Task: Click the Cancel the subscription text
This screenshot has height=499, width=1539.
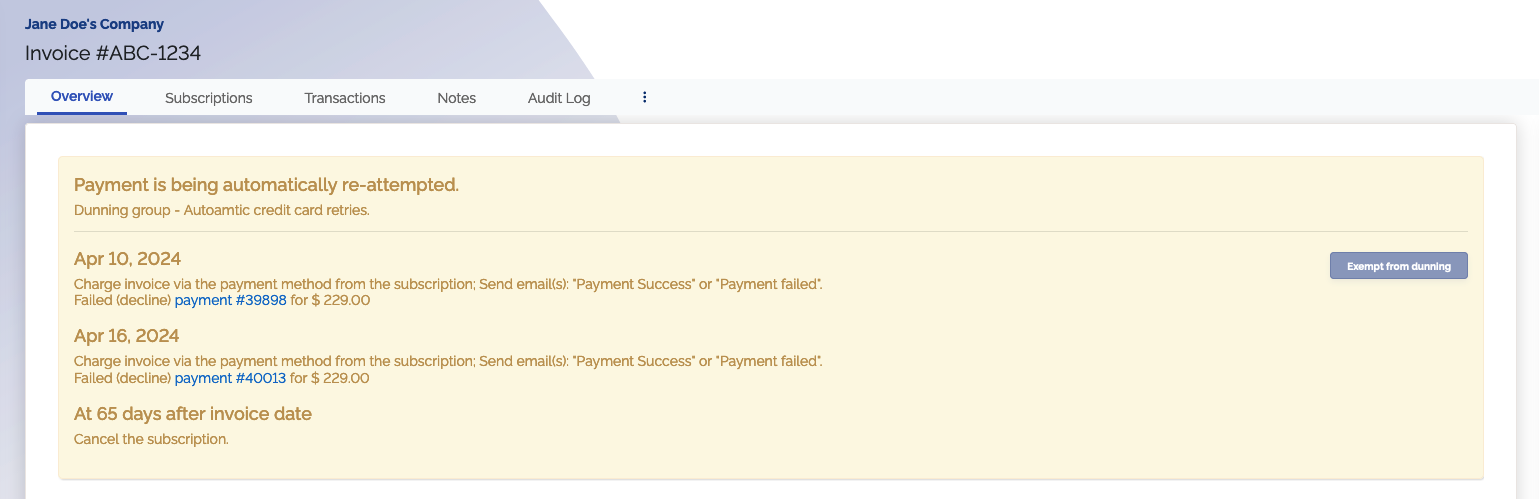Action: click(151, 439)
